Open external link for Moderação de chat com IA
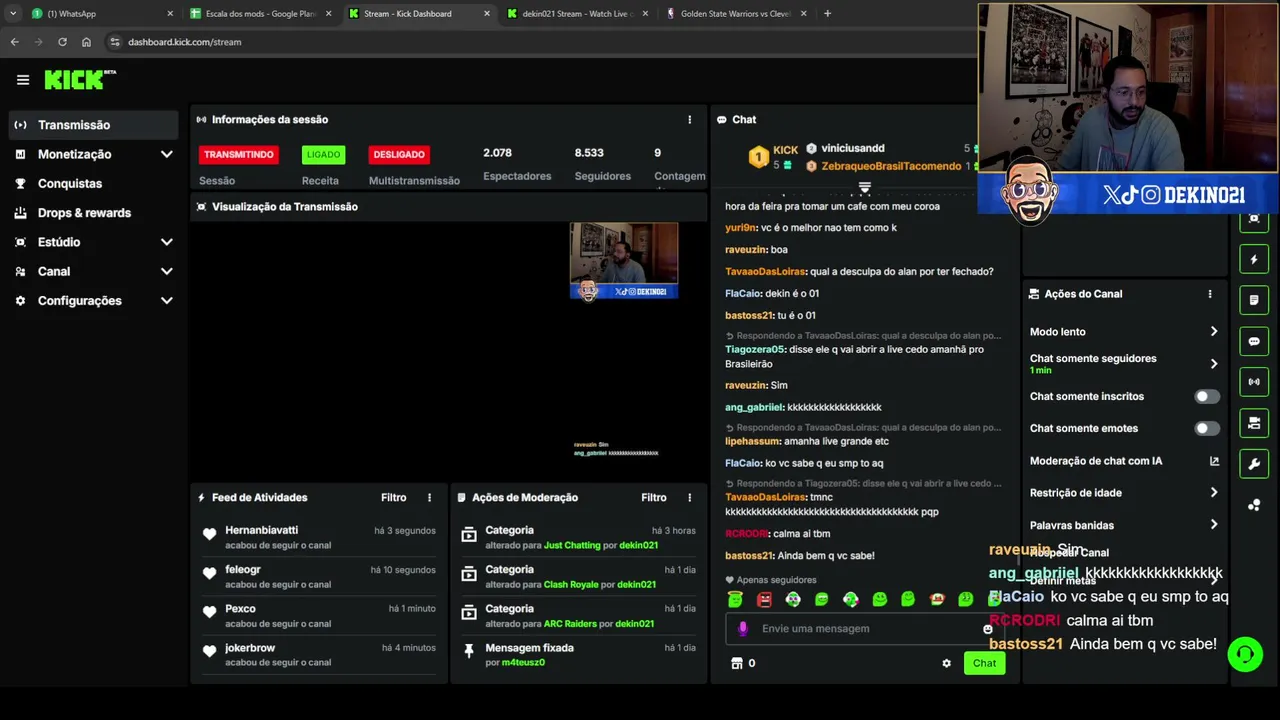Image resolution: width=1280 pixels, height=720 pixels. (x=1214, y=461)
